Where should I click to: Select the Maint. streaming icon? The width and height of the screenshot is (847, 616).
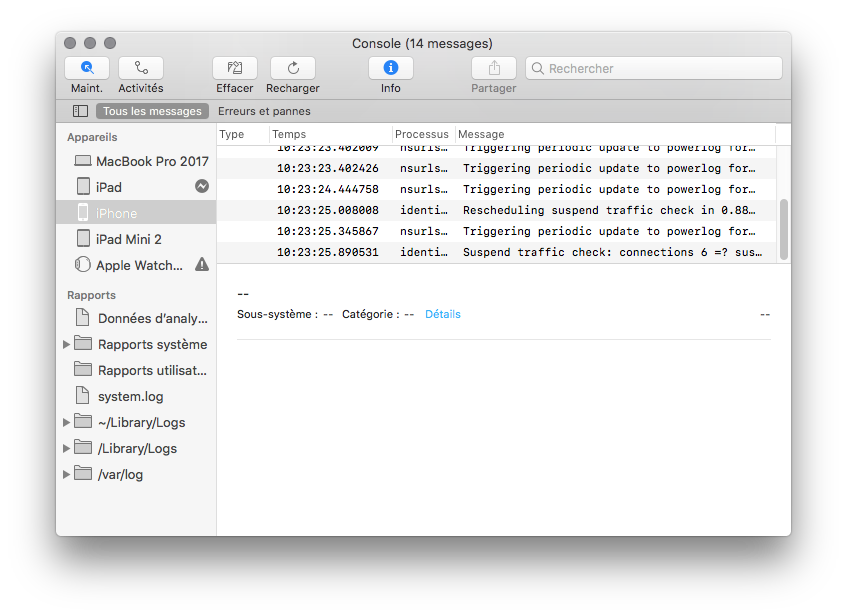click(x=86, y=68)
